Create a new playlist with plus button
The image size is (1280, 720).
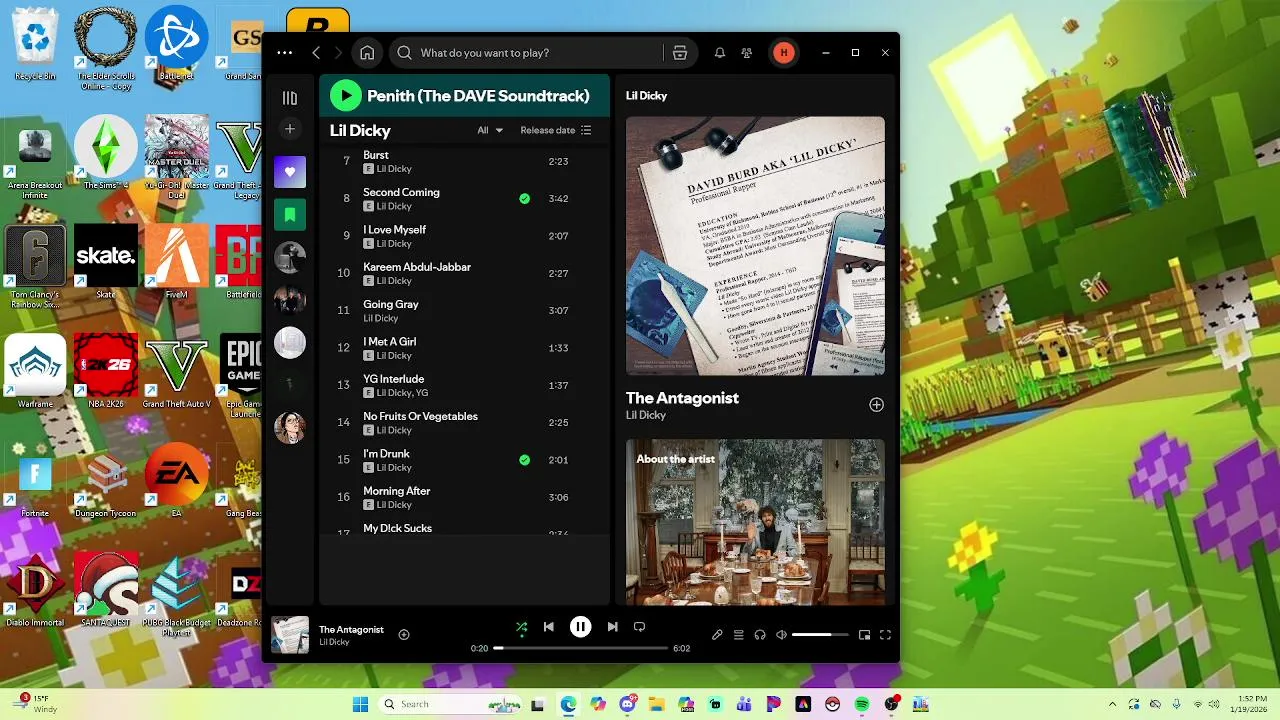(x=290, y=129)
